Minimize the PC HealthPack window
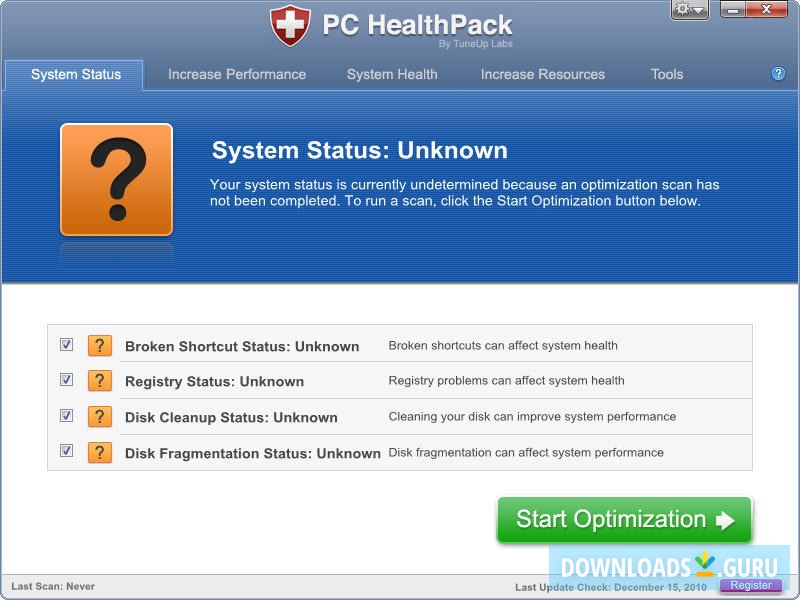The image size is (800, 600). [x=733, y=9]
